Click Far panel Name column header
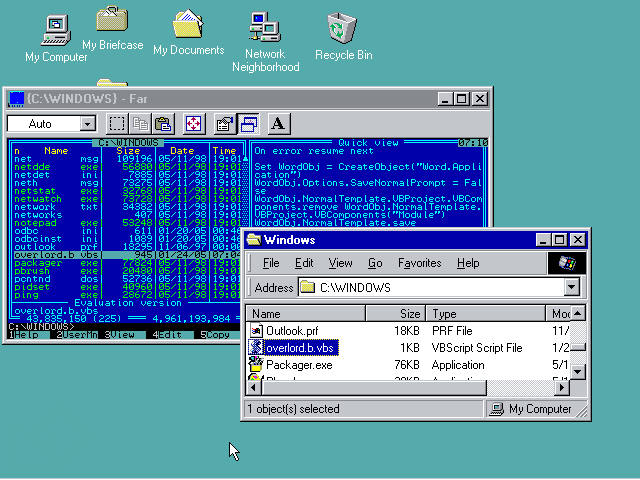Image resolution: width=640 pixels, height=480 pixels. point(56,151)
